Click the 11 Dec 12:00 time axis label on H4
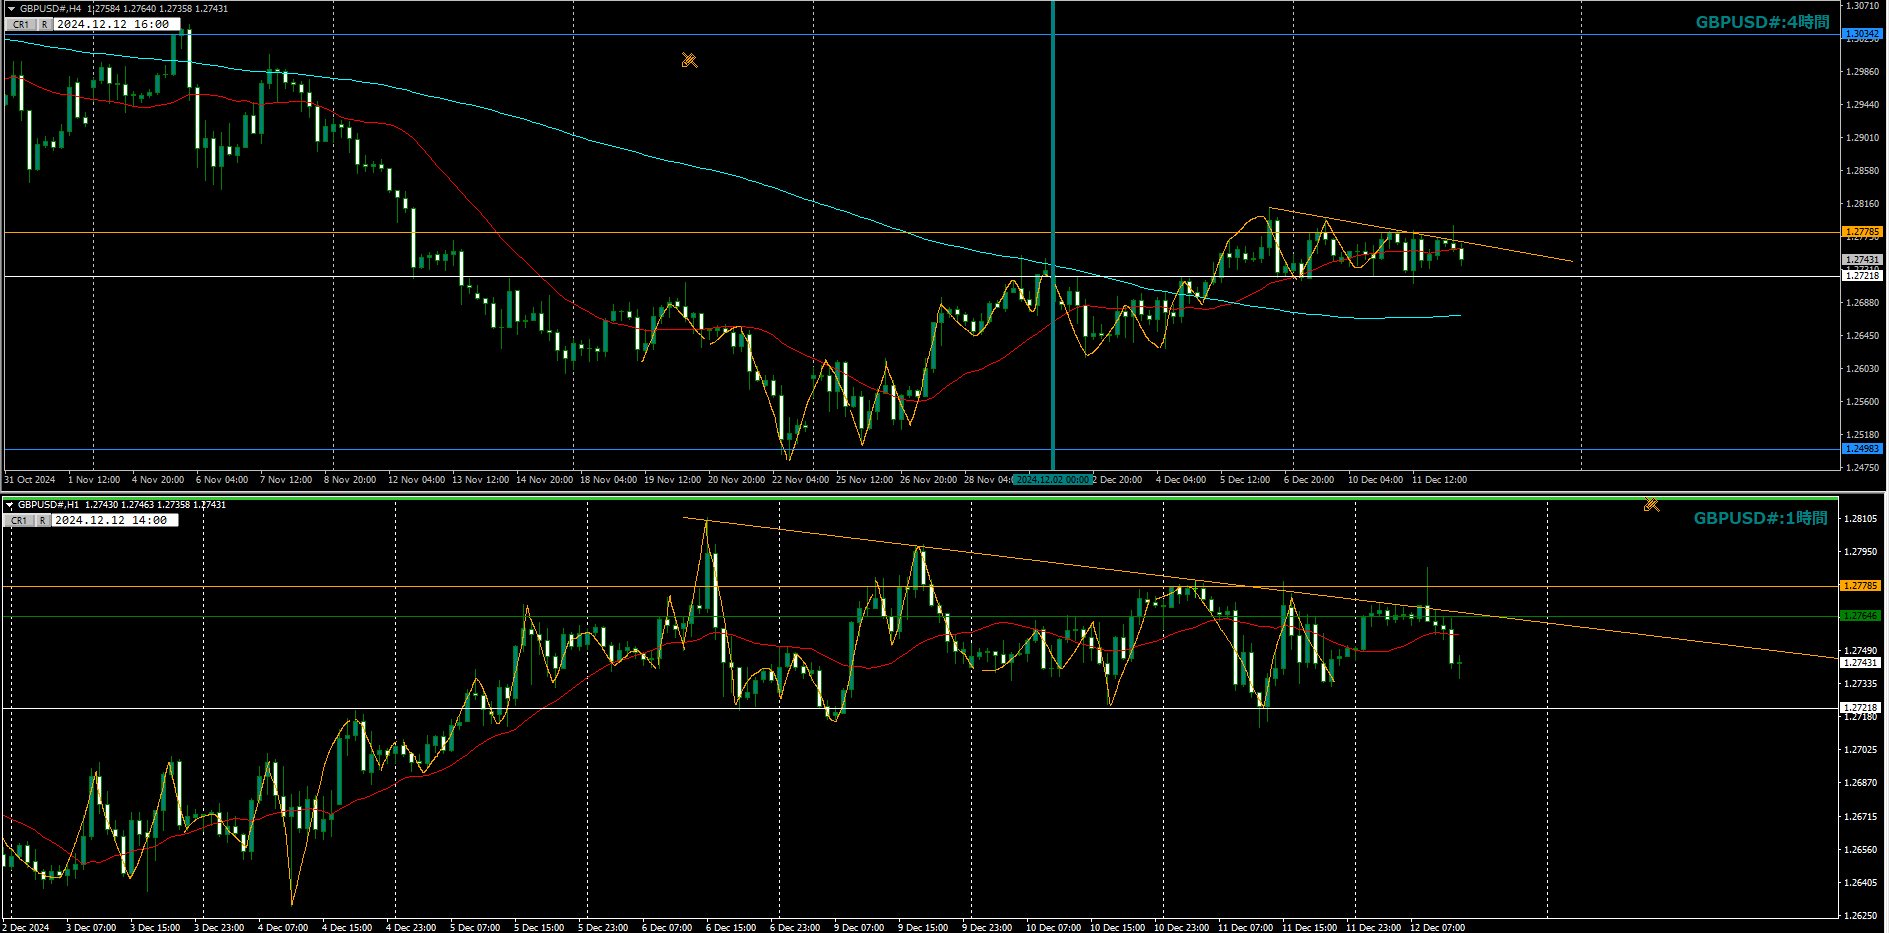This screenshot has width=1889, height=933. pos(1439,480)
